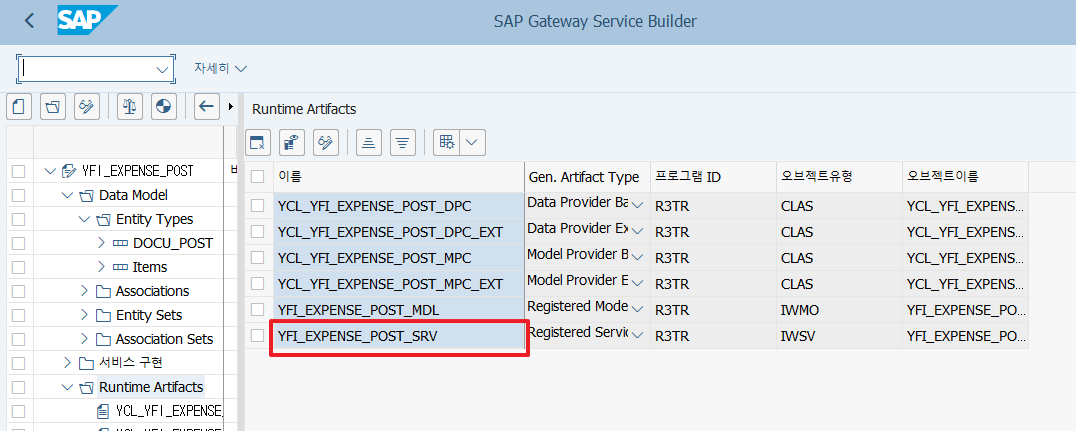Click the left arrow navigation button

coord(207,106)
